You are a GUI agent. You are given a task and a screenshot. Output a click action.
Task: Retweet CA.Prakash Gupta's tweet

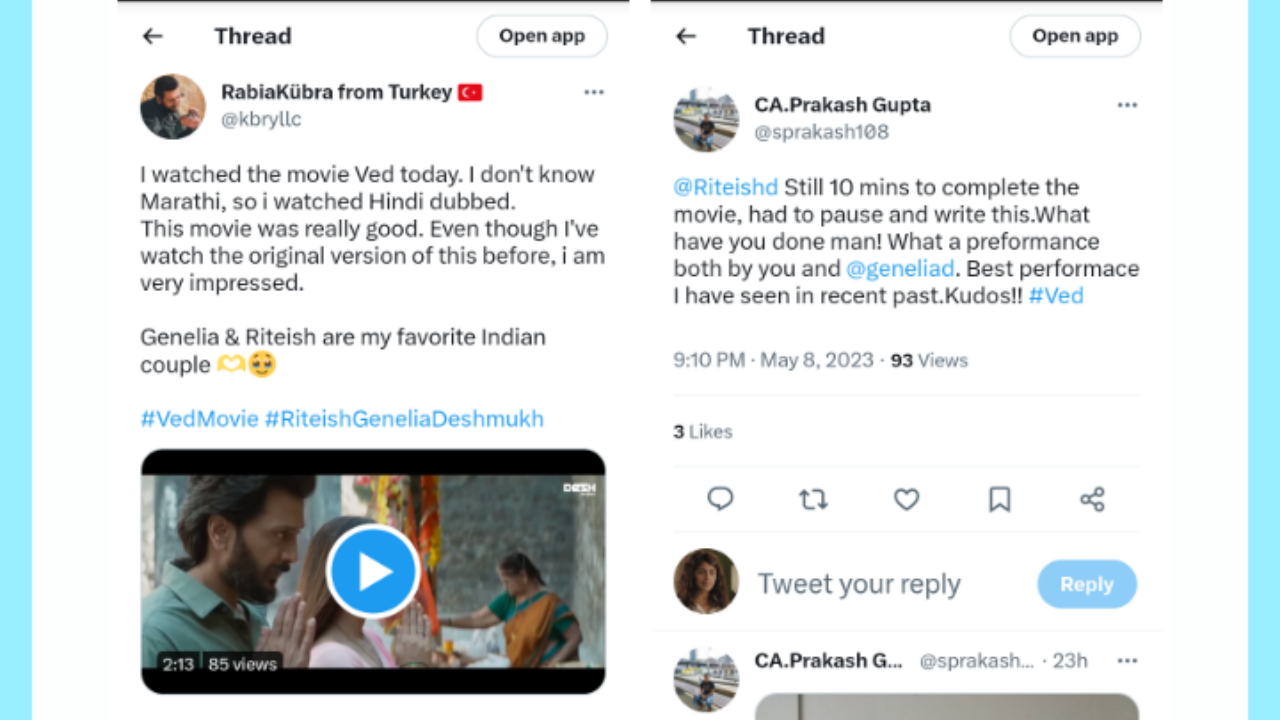(x=813, y=499)
